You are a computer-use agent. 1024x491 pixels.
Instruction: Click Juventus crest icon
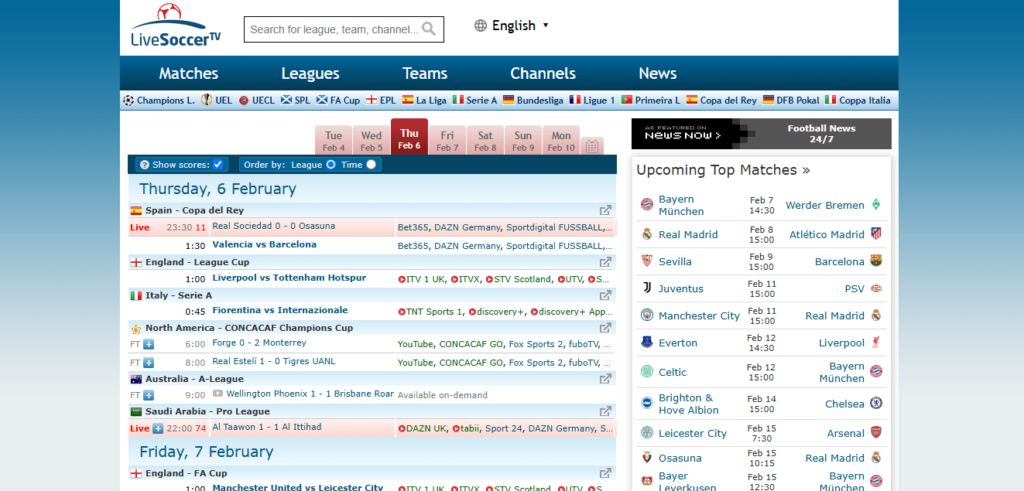point(647,288)
